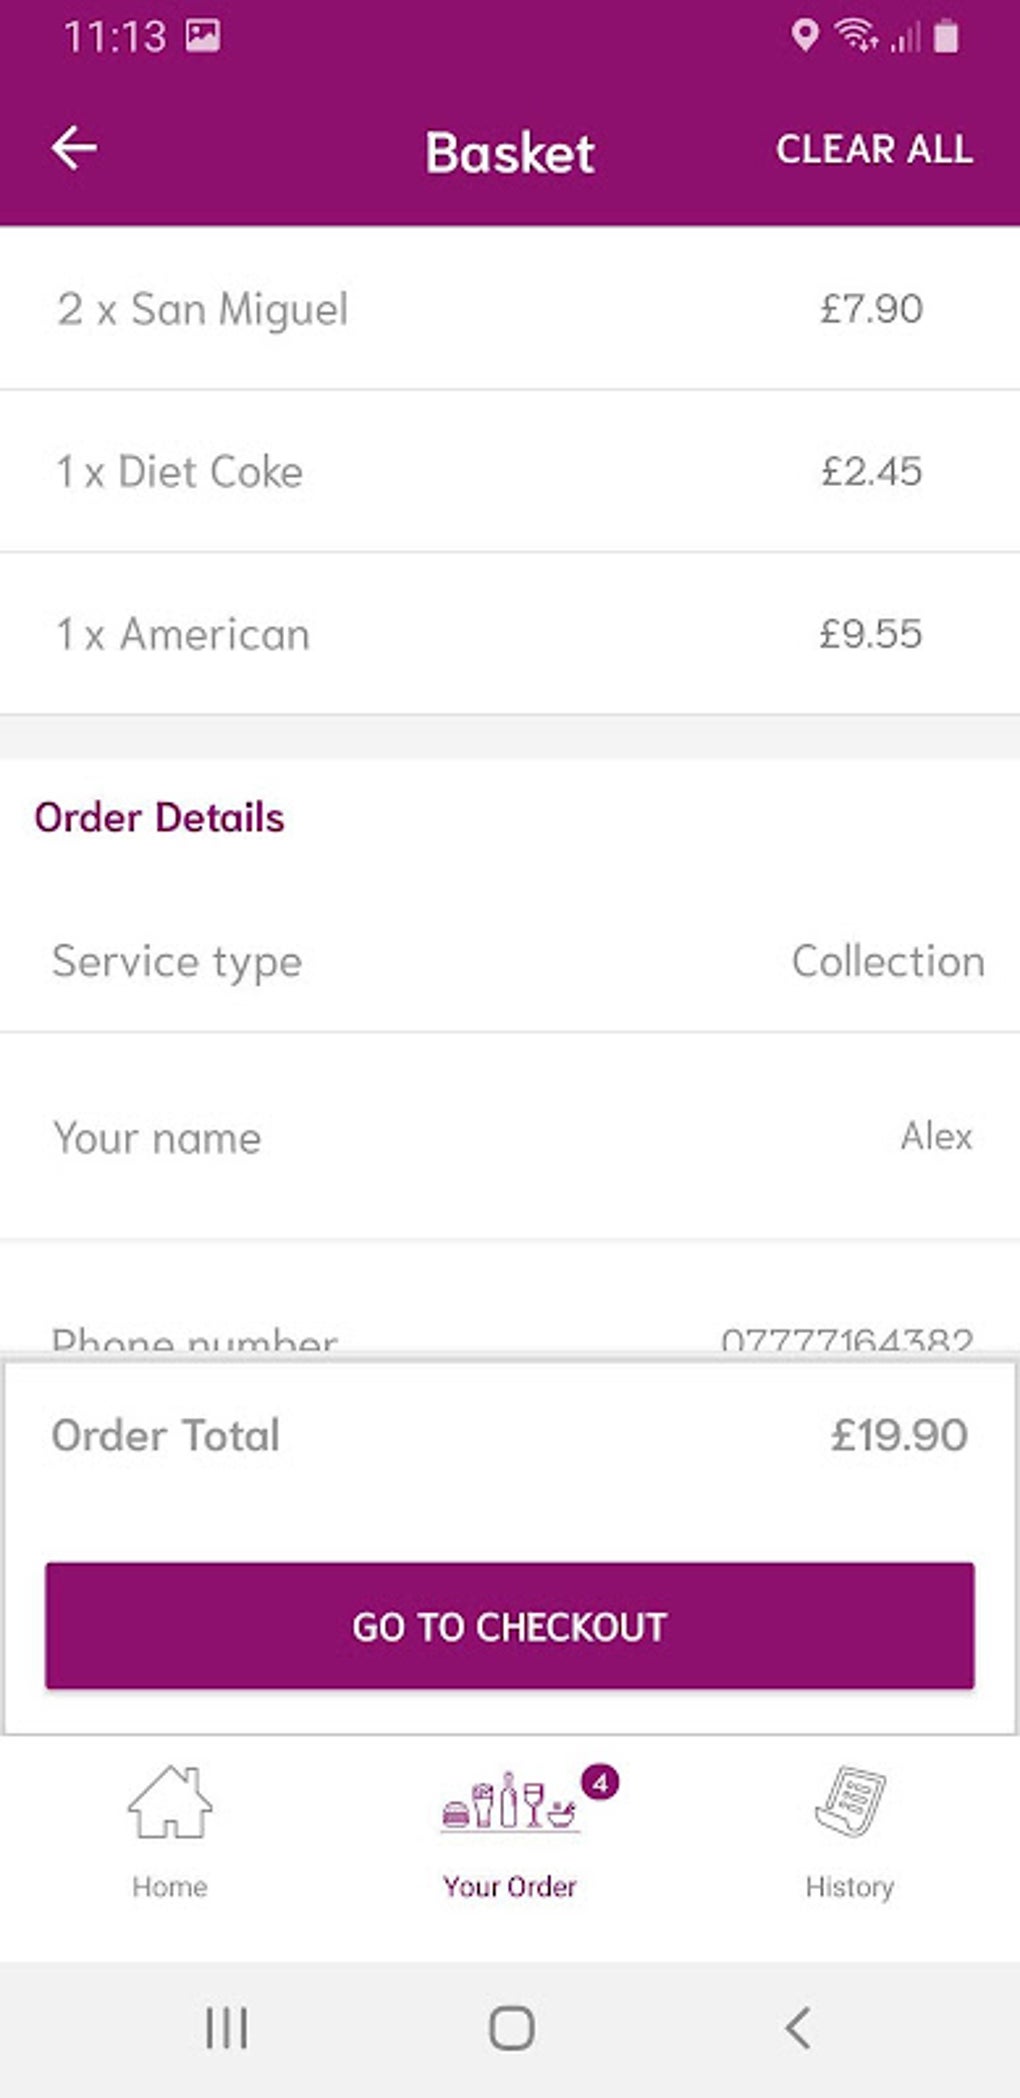Open the Your Order food icon
The height and width of the screenshot is (2098, 1020).
point(509,1803)
